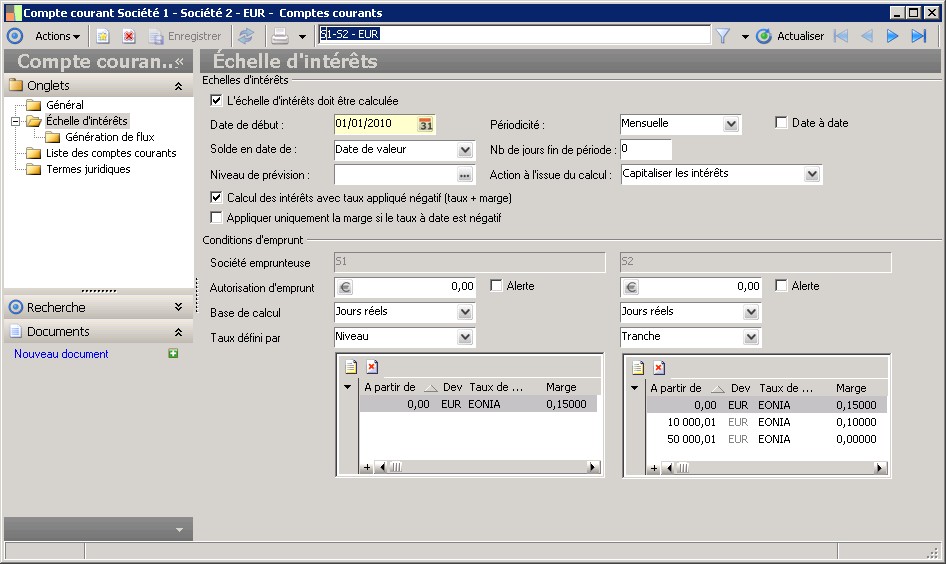946x564 pixels.
Task: Go to the next record arrow
Action: pyautogui.click(x=893, y=36)
